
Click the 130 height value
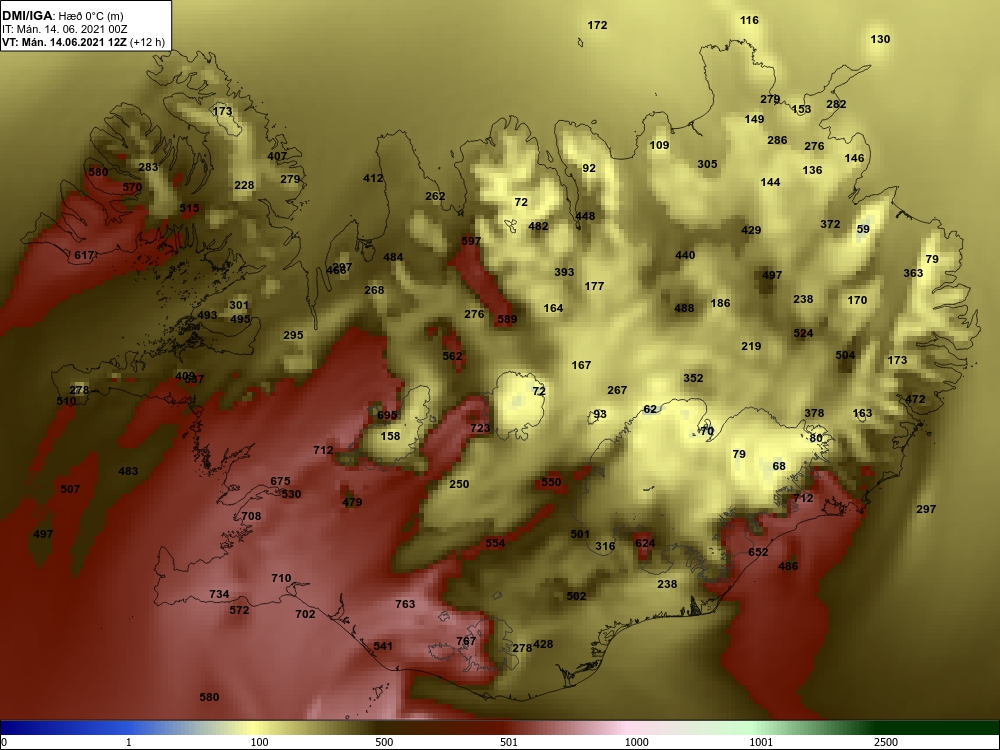[x=880, y=40]
